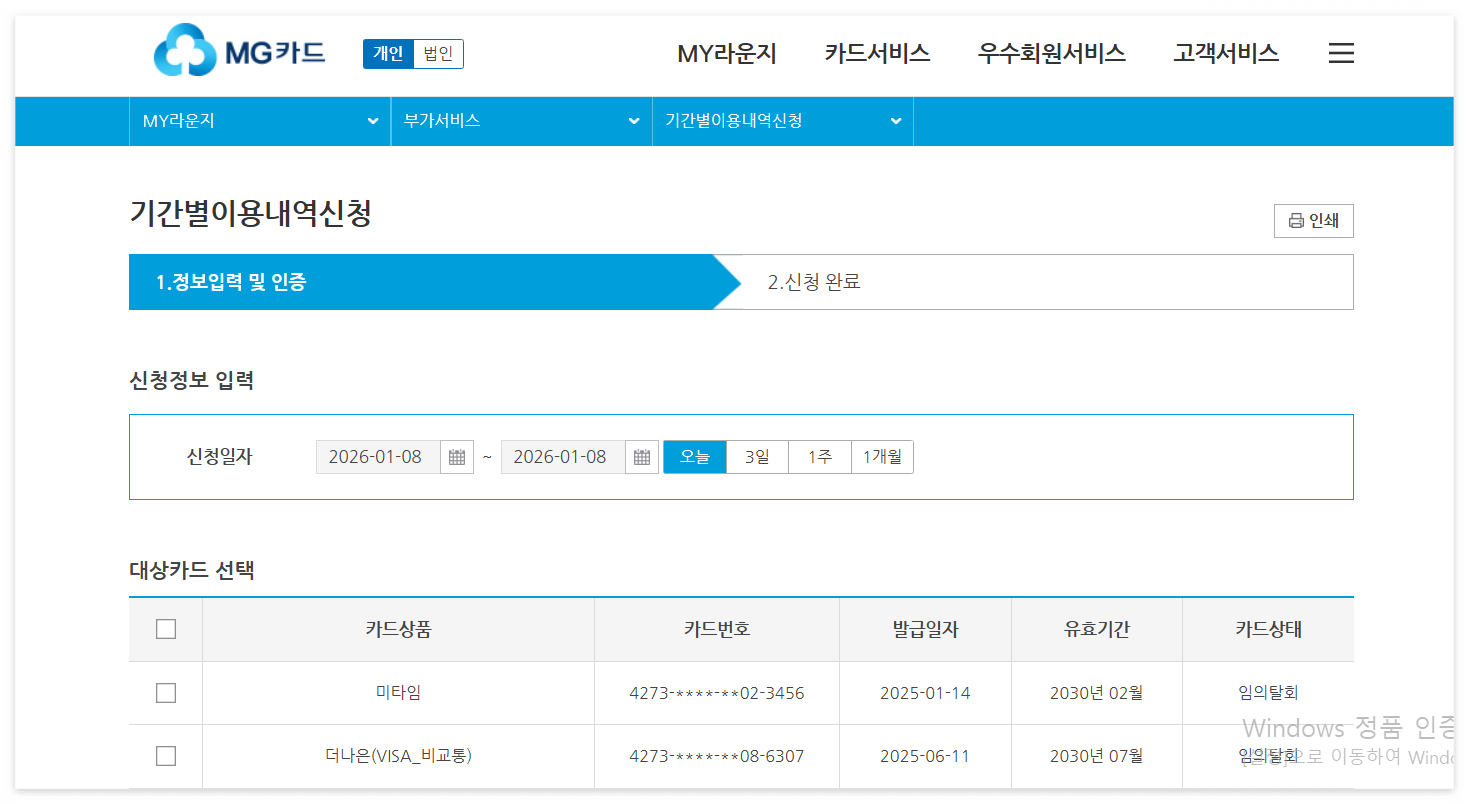Open 우수회원서비스 in the top navigation

click(1051, 53)
